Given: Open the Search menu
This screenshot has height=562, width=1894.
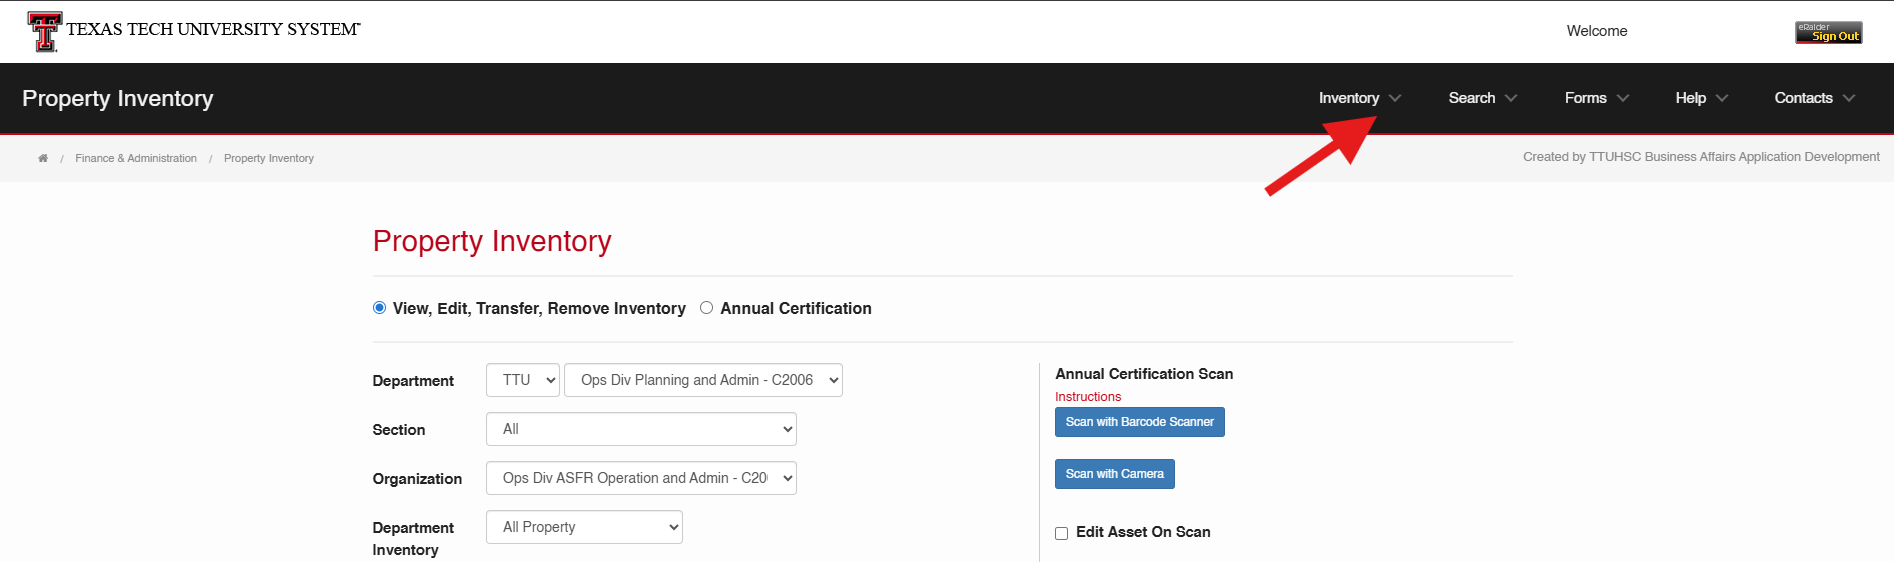Looking at the screenshot, I should click(x=1482, y=98).
